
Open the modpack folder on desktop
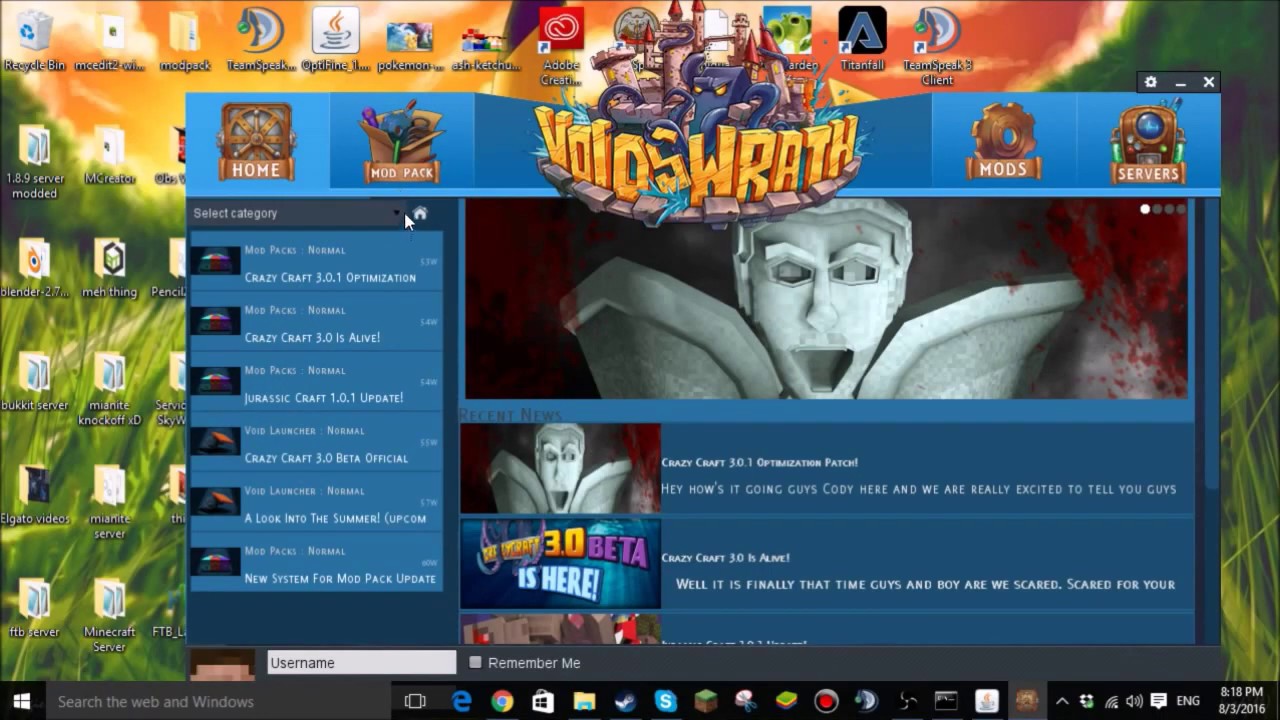(185, 41)
